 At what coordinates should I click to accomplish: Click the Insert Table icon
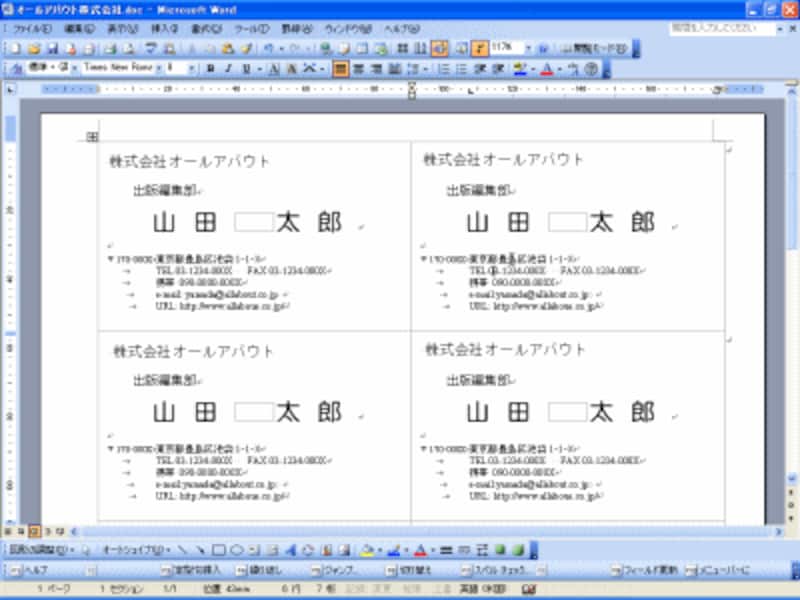pyautogui.click(x=362, y=48)
